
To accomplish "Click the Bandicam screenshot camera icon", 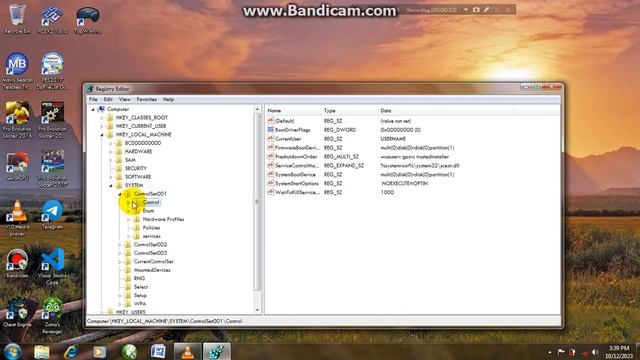I will click(x=476, y=9).
